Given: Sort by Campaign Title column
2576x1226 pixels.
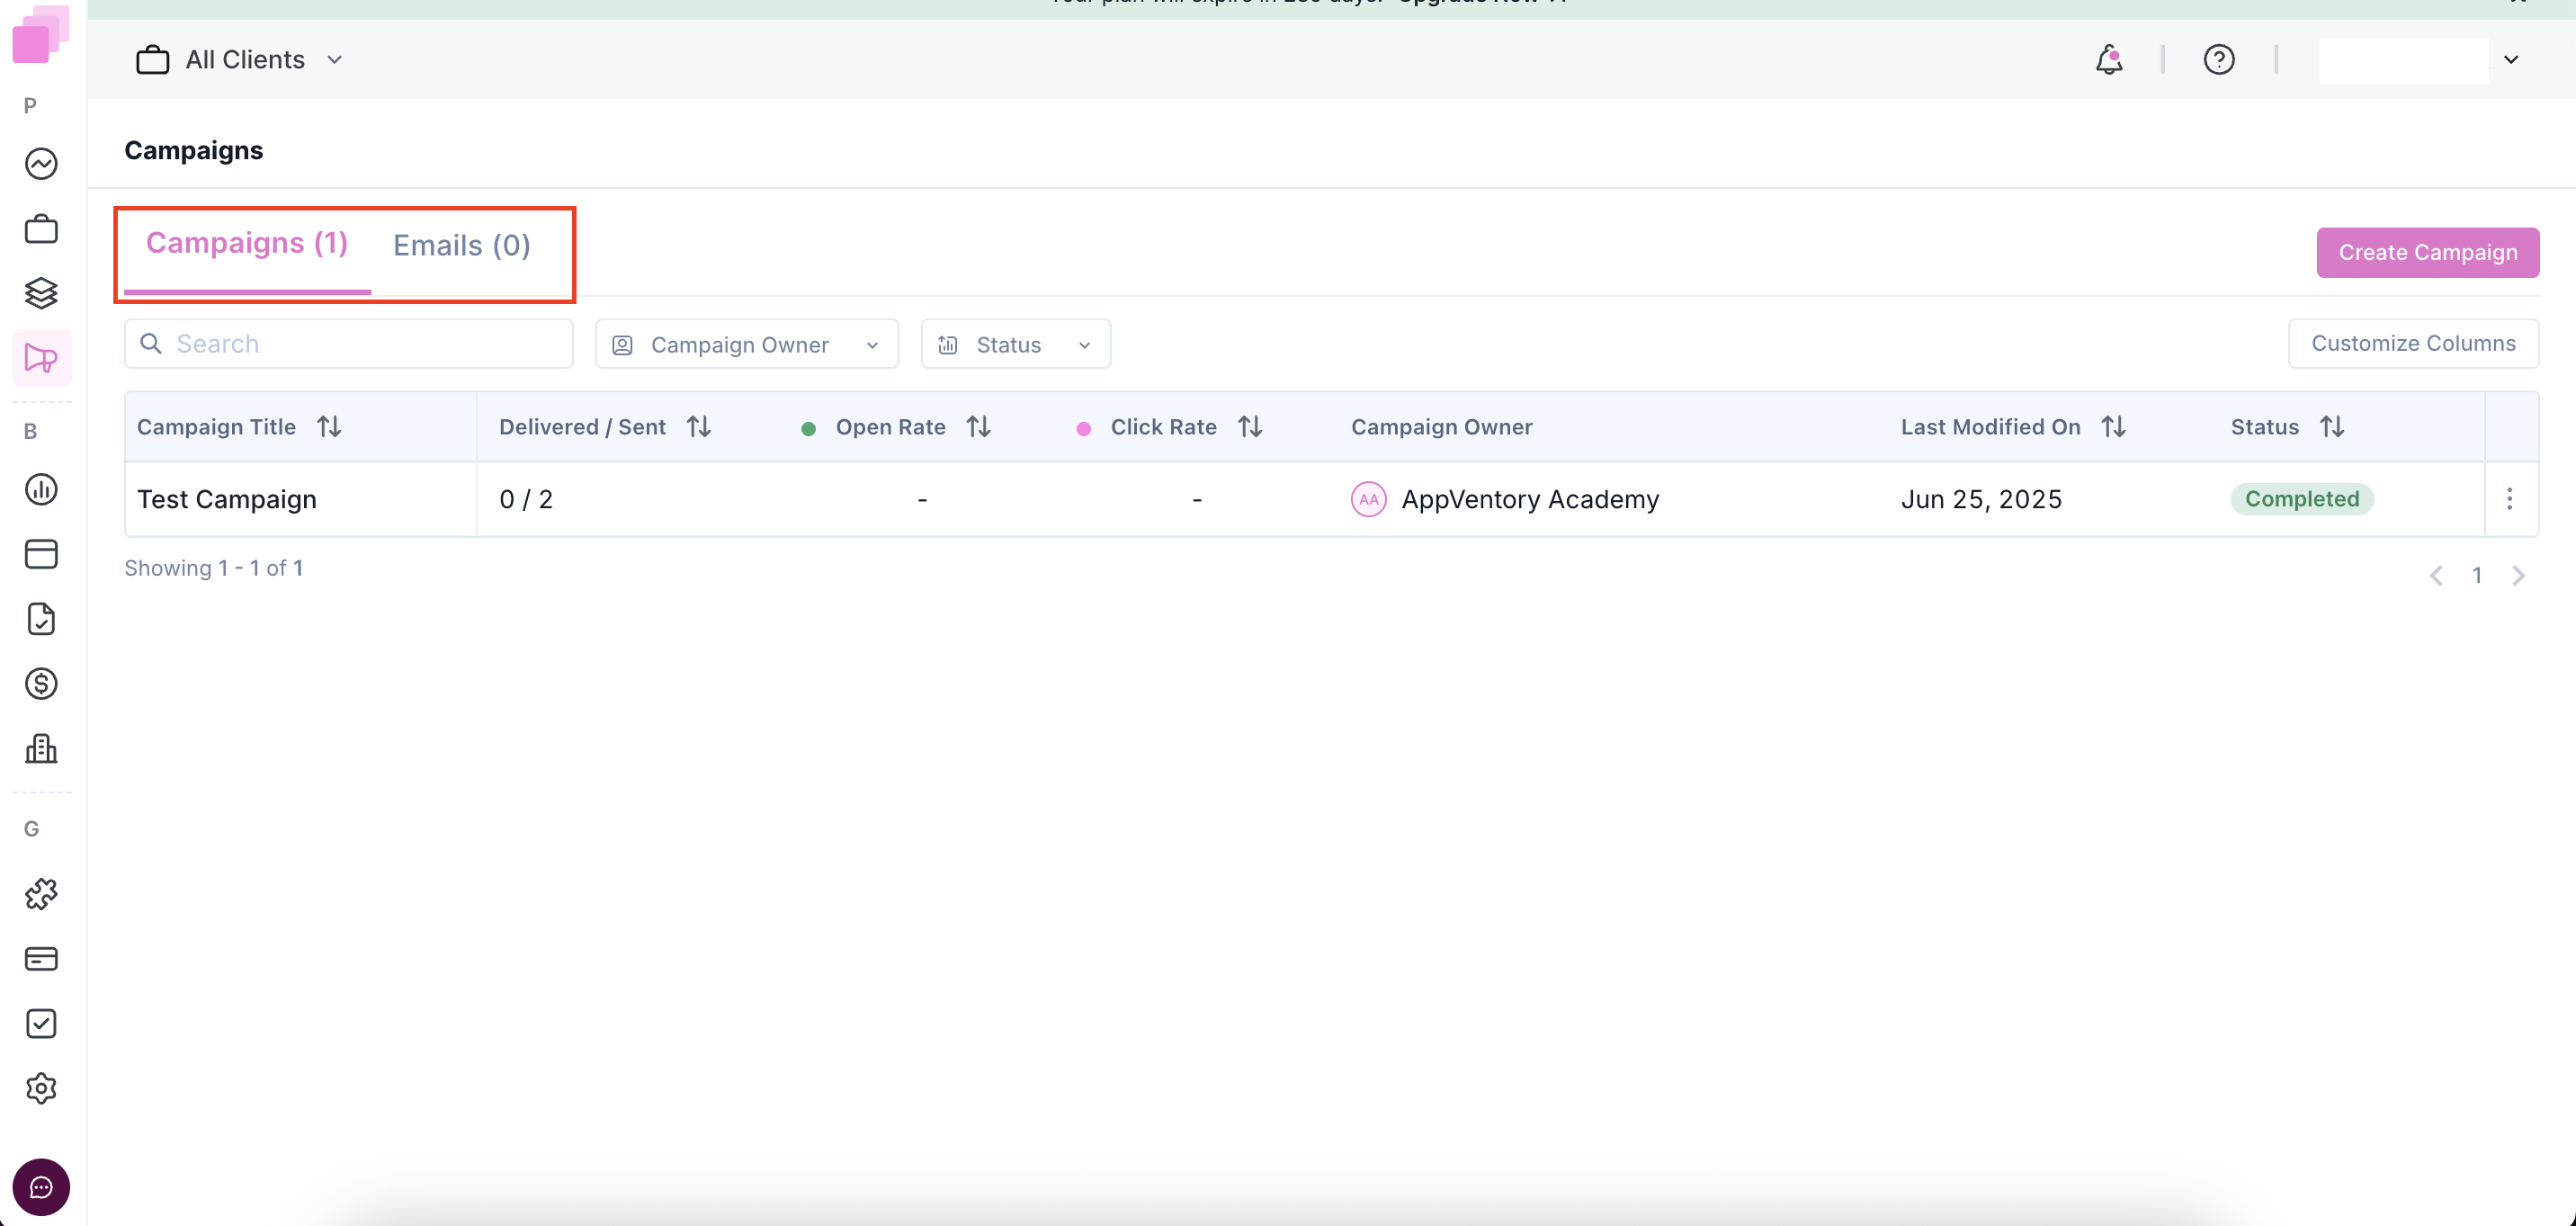Looking at the screenshot, I should pos(329,427).
